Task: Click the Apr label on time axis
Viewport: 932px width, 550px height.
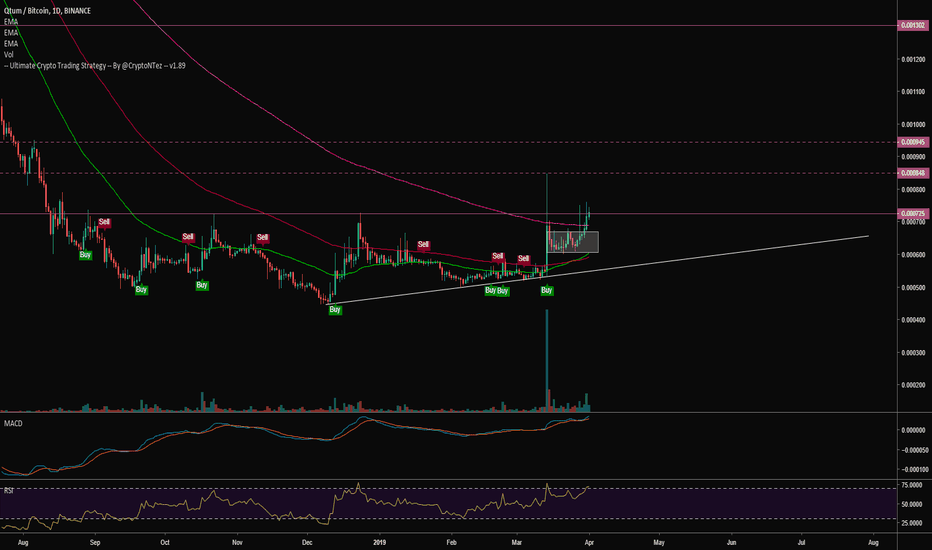Action: click(589, 542)
